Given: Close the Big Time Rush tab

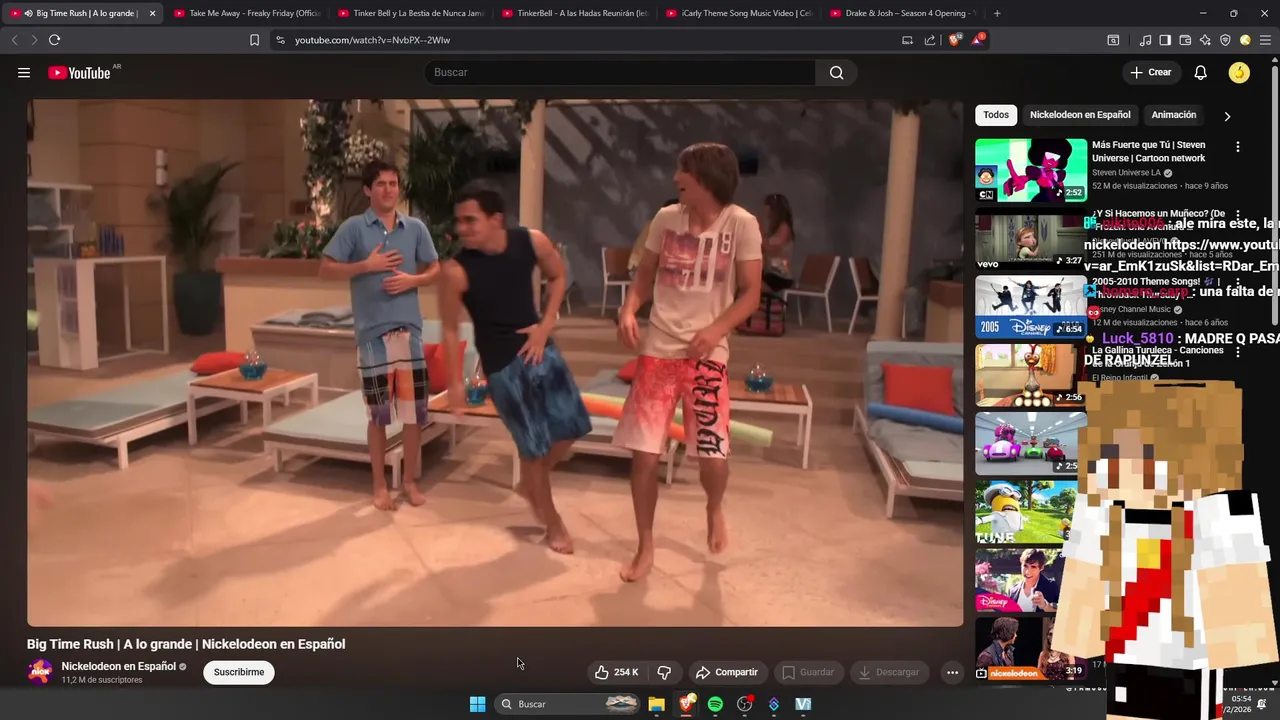Looking at the screenshot, I should coord(152,13).
